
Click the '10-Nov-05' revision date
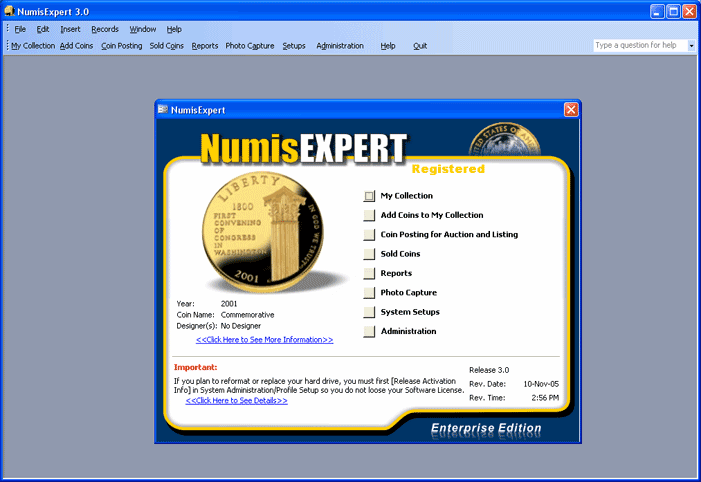541,384
